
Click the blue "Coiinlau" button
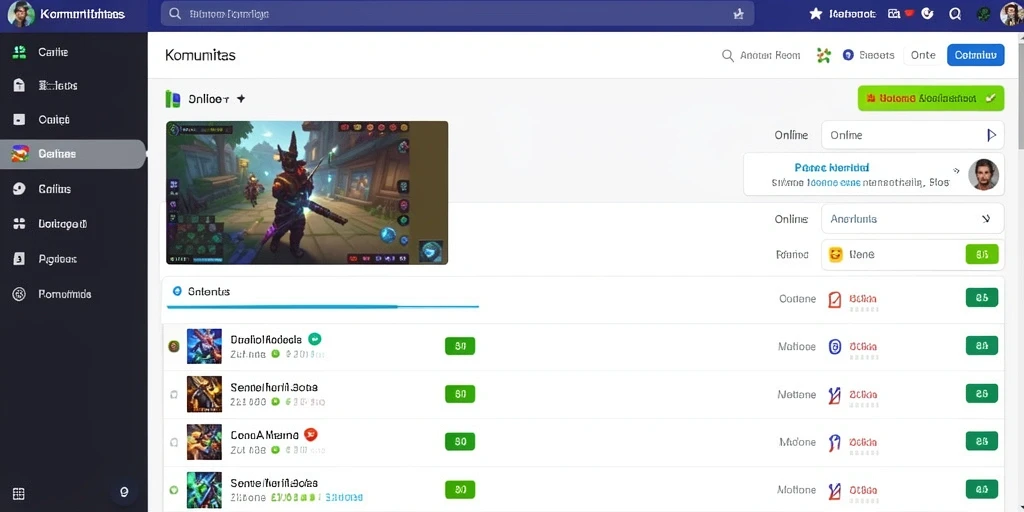tap(976, 56)
